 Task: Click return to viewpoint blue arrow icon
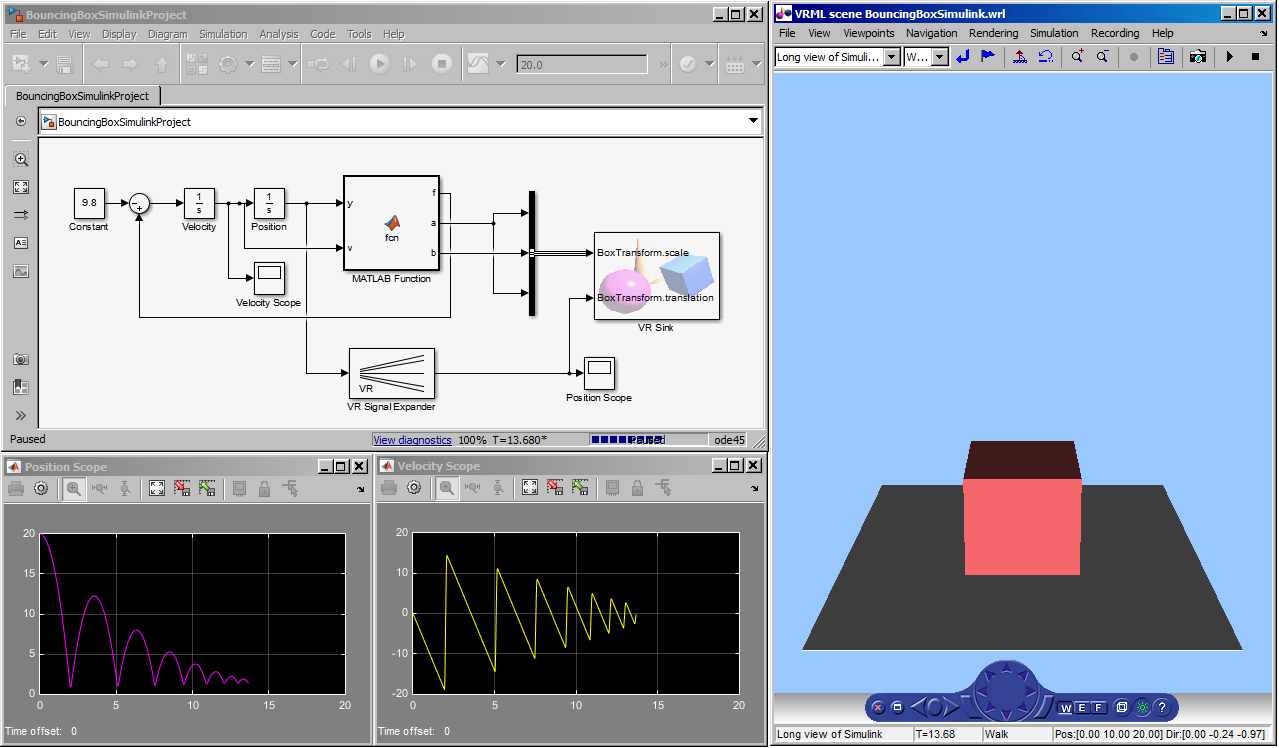click(x=963, y=57)
